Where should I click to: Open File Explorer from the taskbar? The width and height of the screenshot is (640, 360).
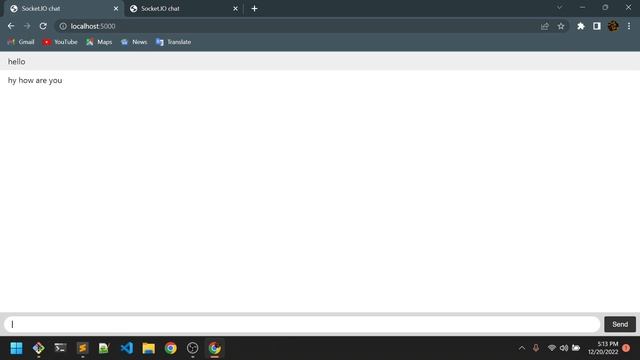point(149,348)
